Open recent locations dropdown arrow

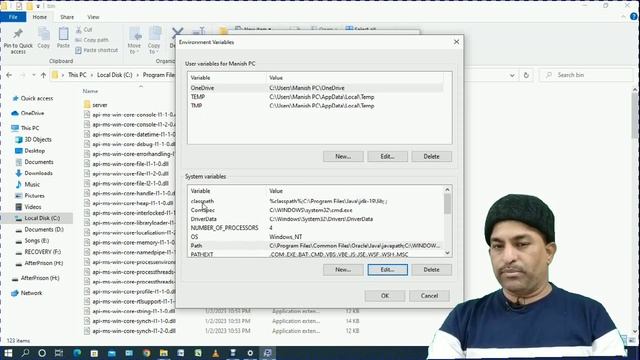coord(33,75)
